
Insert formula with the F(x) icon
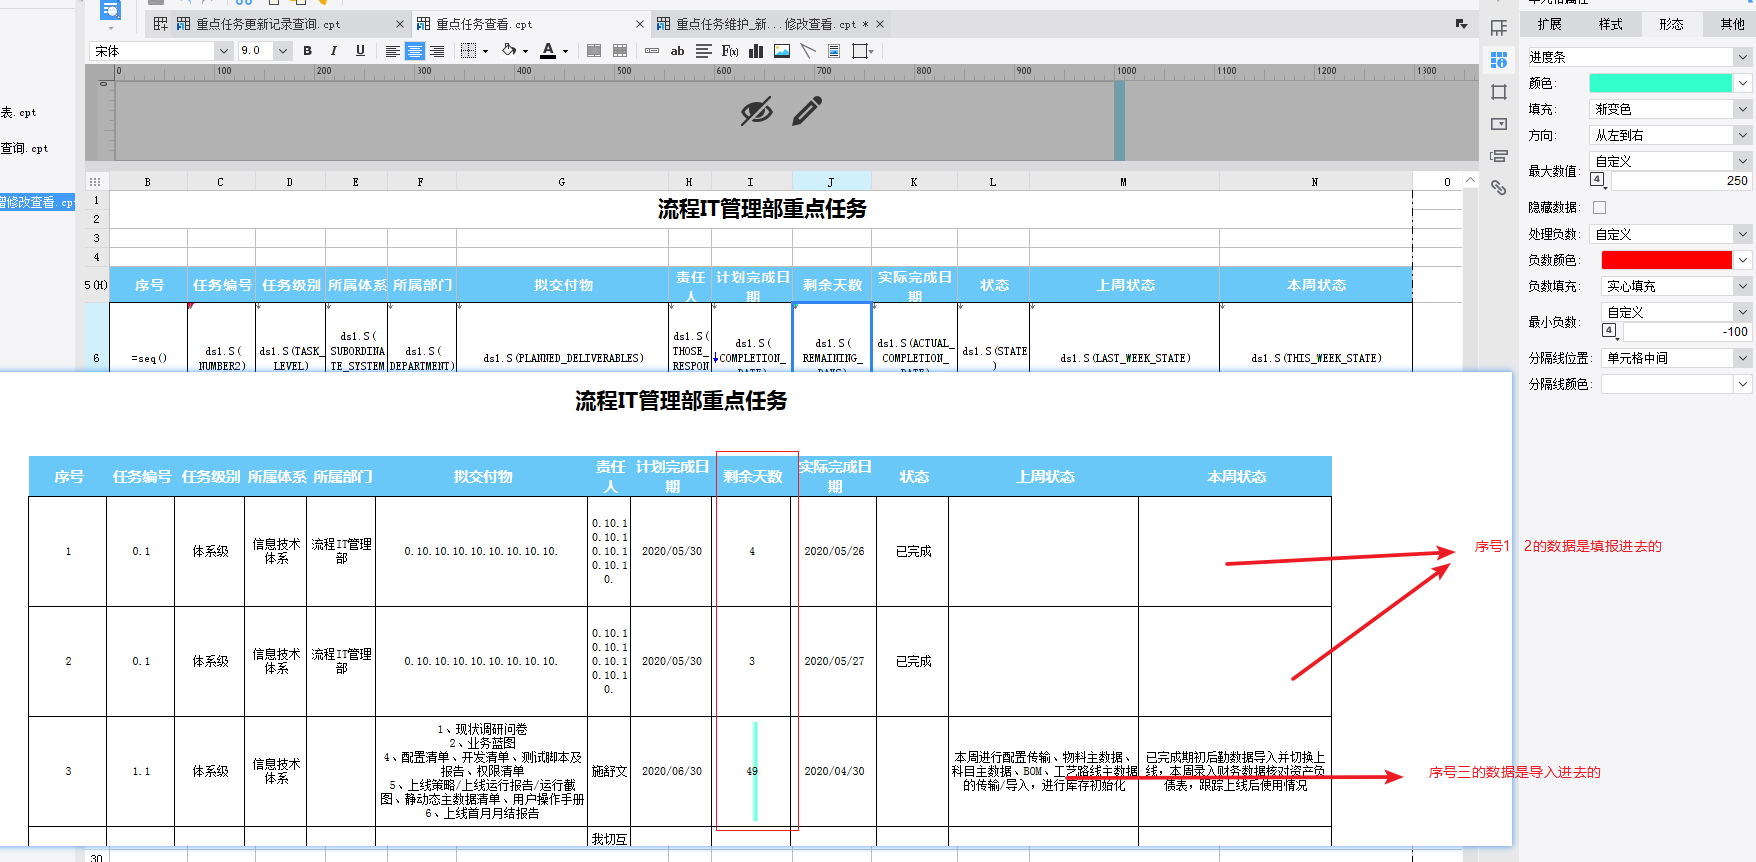[x=730, y=51]
